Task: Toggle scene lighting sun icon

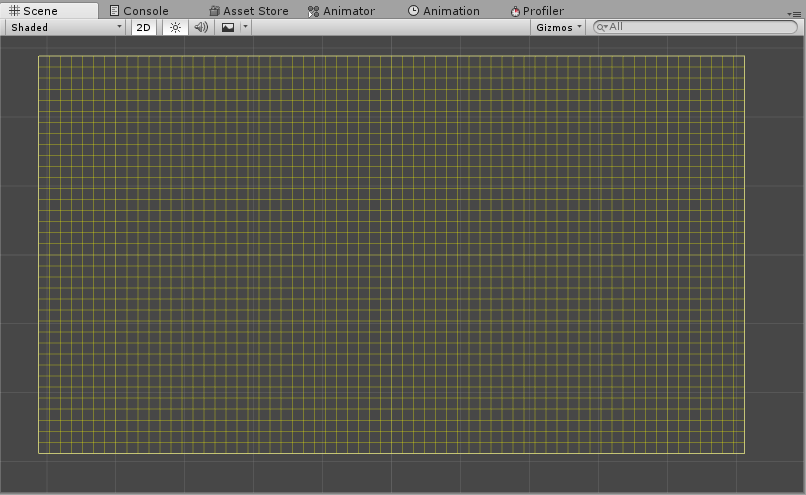Action: (x=175, y=27)
